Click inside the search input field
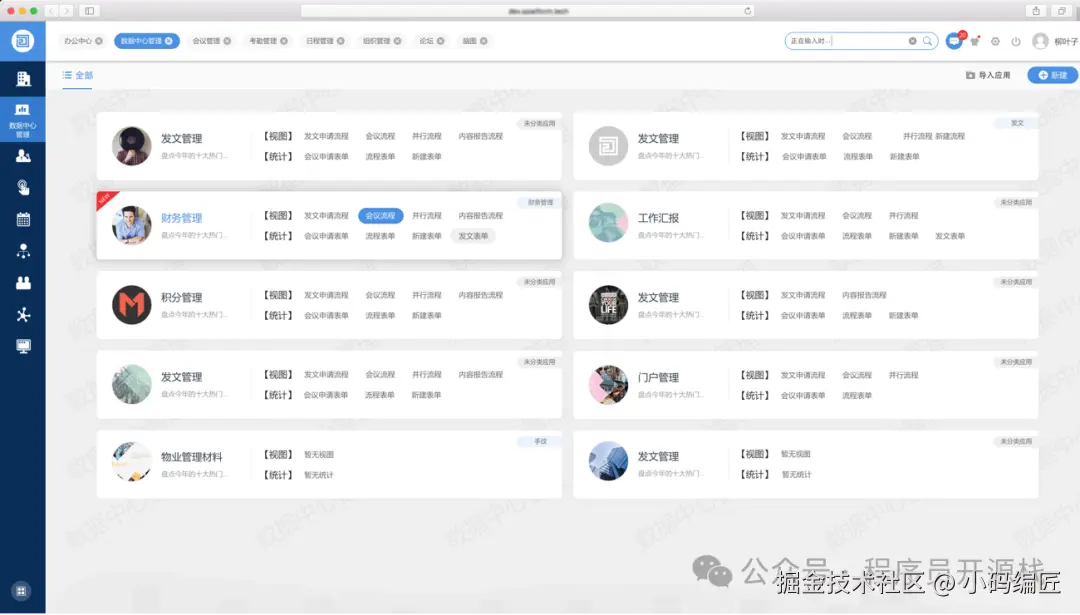This screenshot has width=1080, height=615. (850, 40)
